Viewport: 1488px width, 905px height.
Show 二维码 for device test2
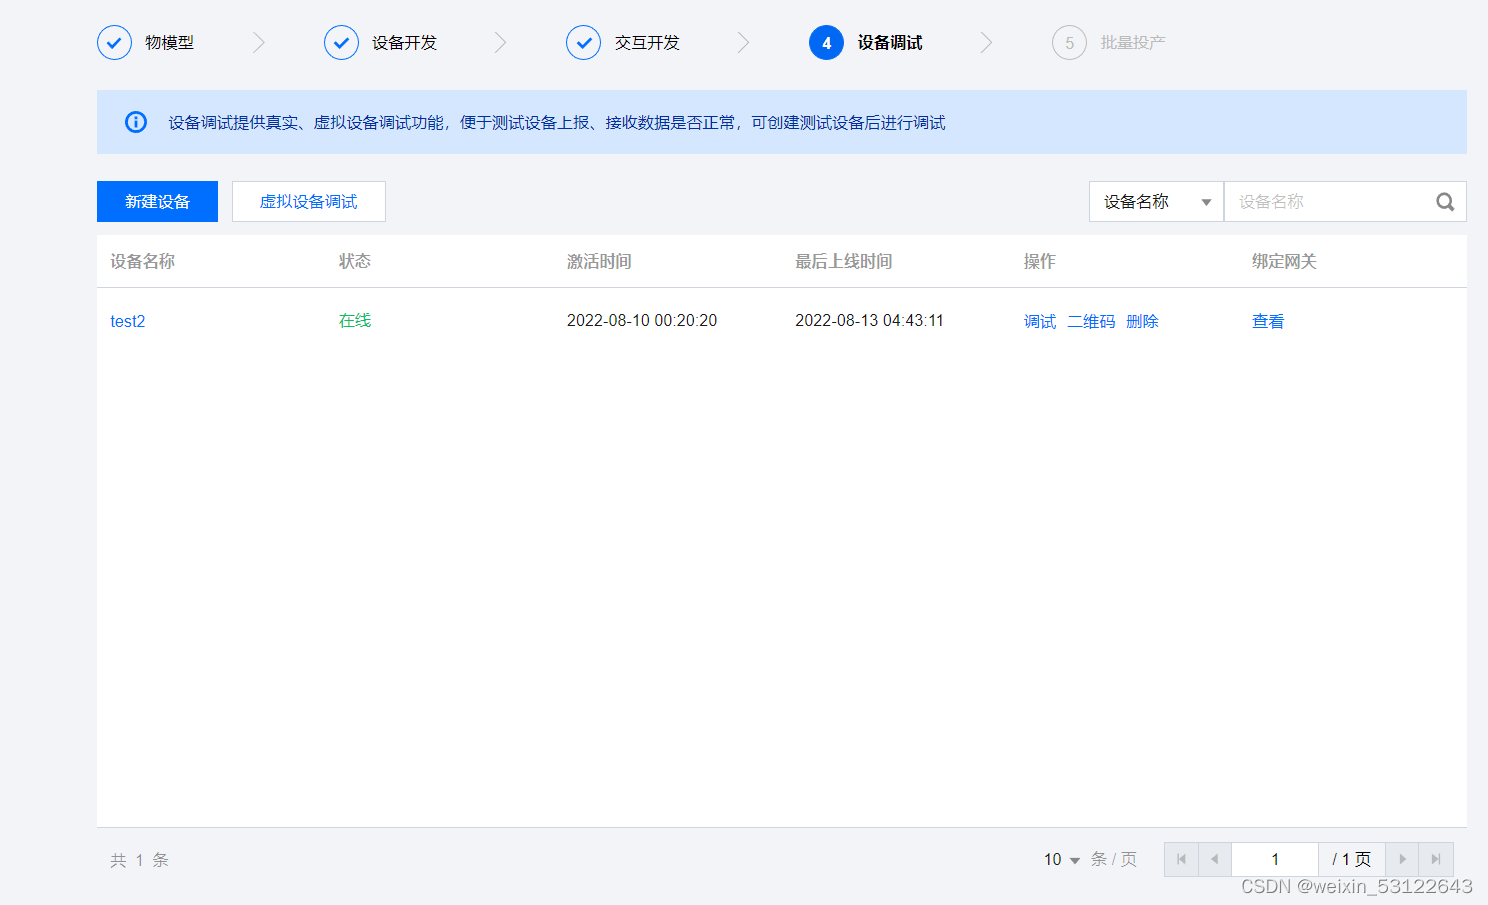(1091, 321)
